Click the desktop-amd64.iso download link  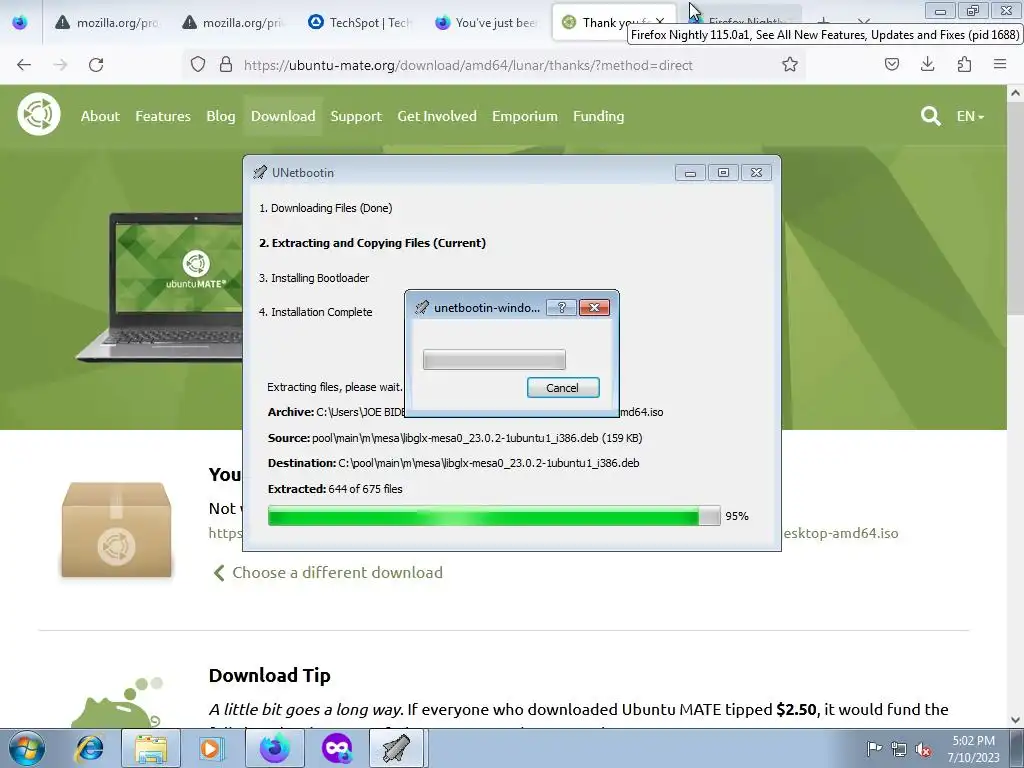pyautogui.click(x=840, y=533)
